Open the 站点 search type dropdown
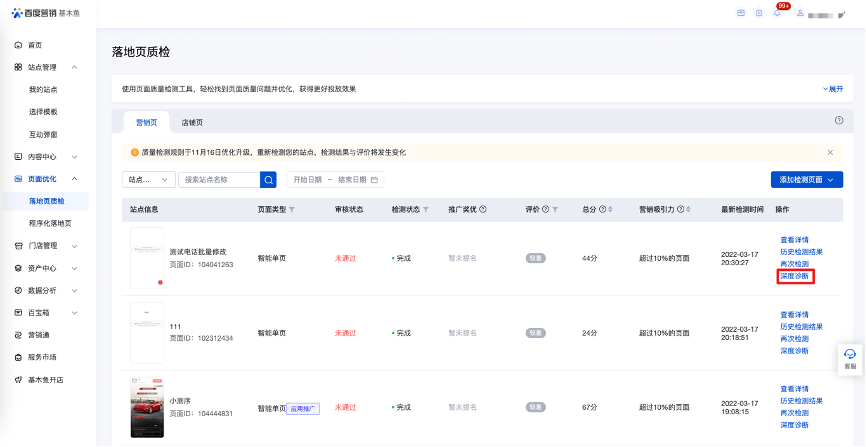This screenshot has width=866, height=447. click(148, 180)
